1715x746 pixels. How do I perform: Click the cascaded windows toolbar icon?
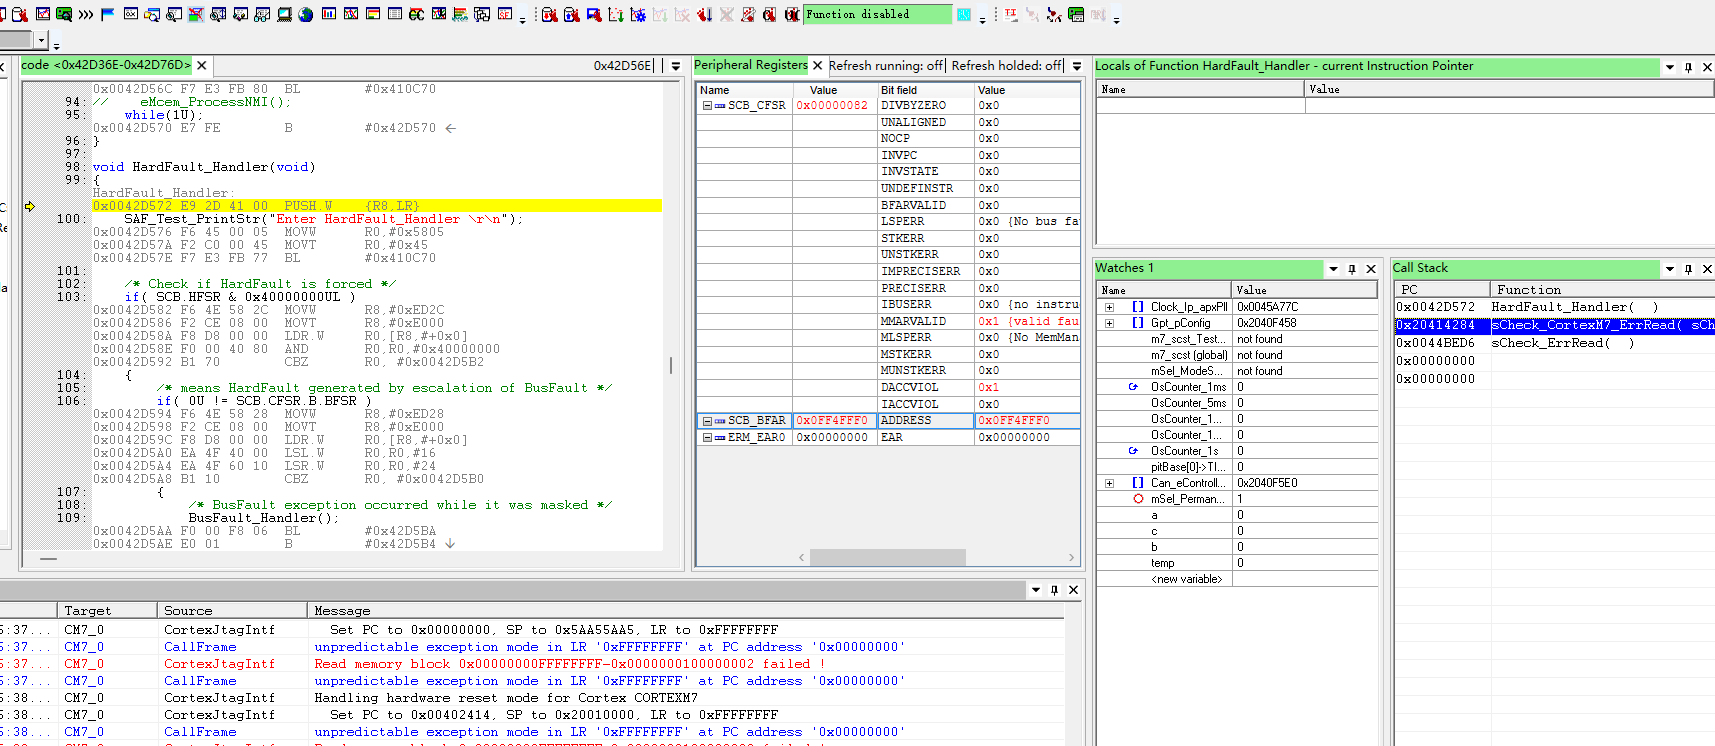point(482,14)
